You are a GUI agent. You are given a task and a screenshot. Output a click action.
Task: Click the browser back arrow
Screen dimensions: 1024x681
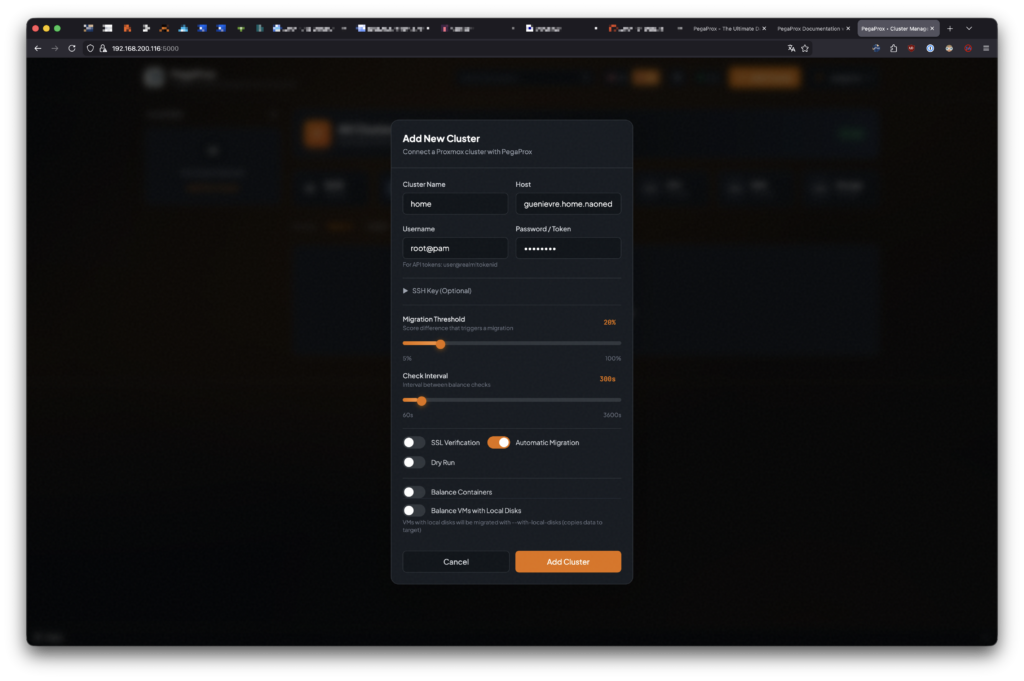38,48
